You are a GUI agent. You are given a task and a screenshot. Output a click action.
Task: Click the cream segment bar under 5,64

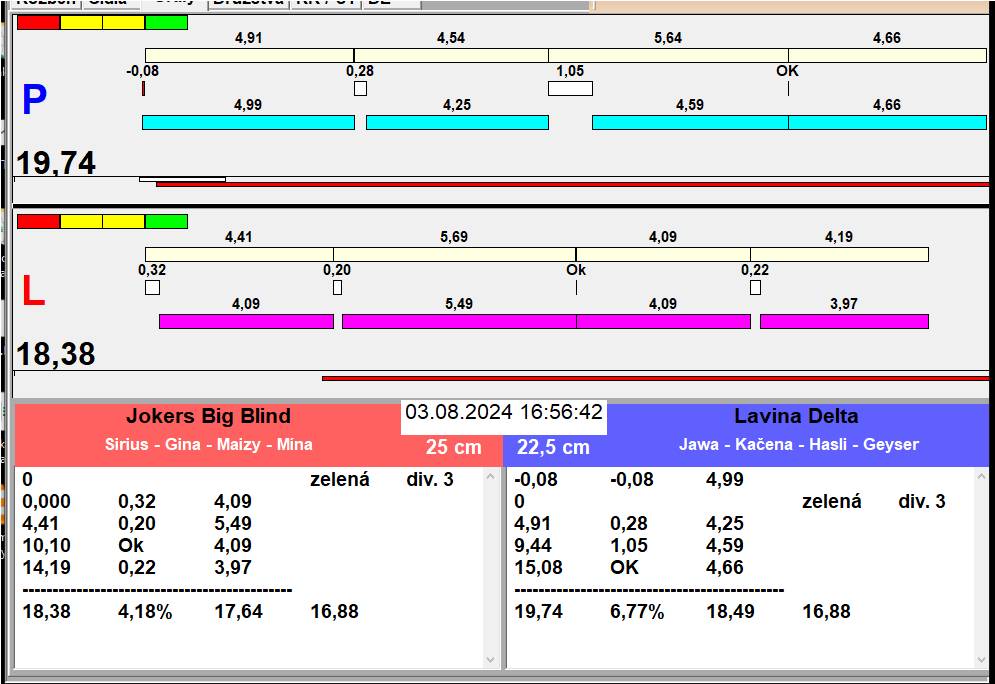(x=667, y=55)
